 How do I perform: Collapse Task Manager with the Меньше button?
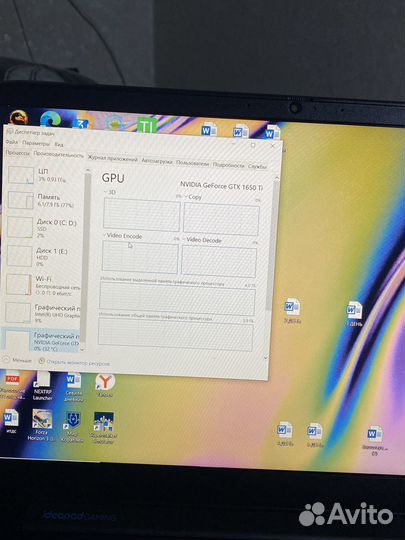coord(17,360)
